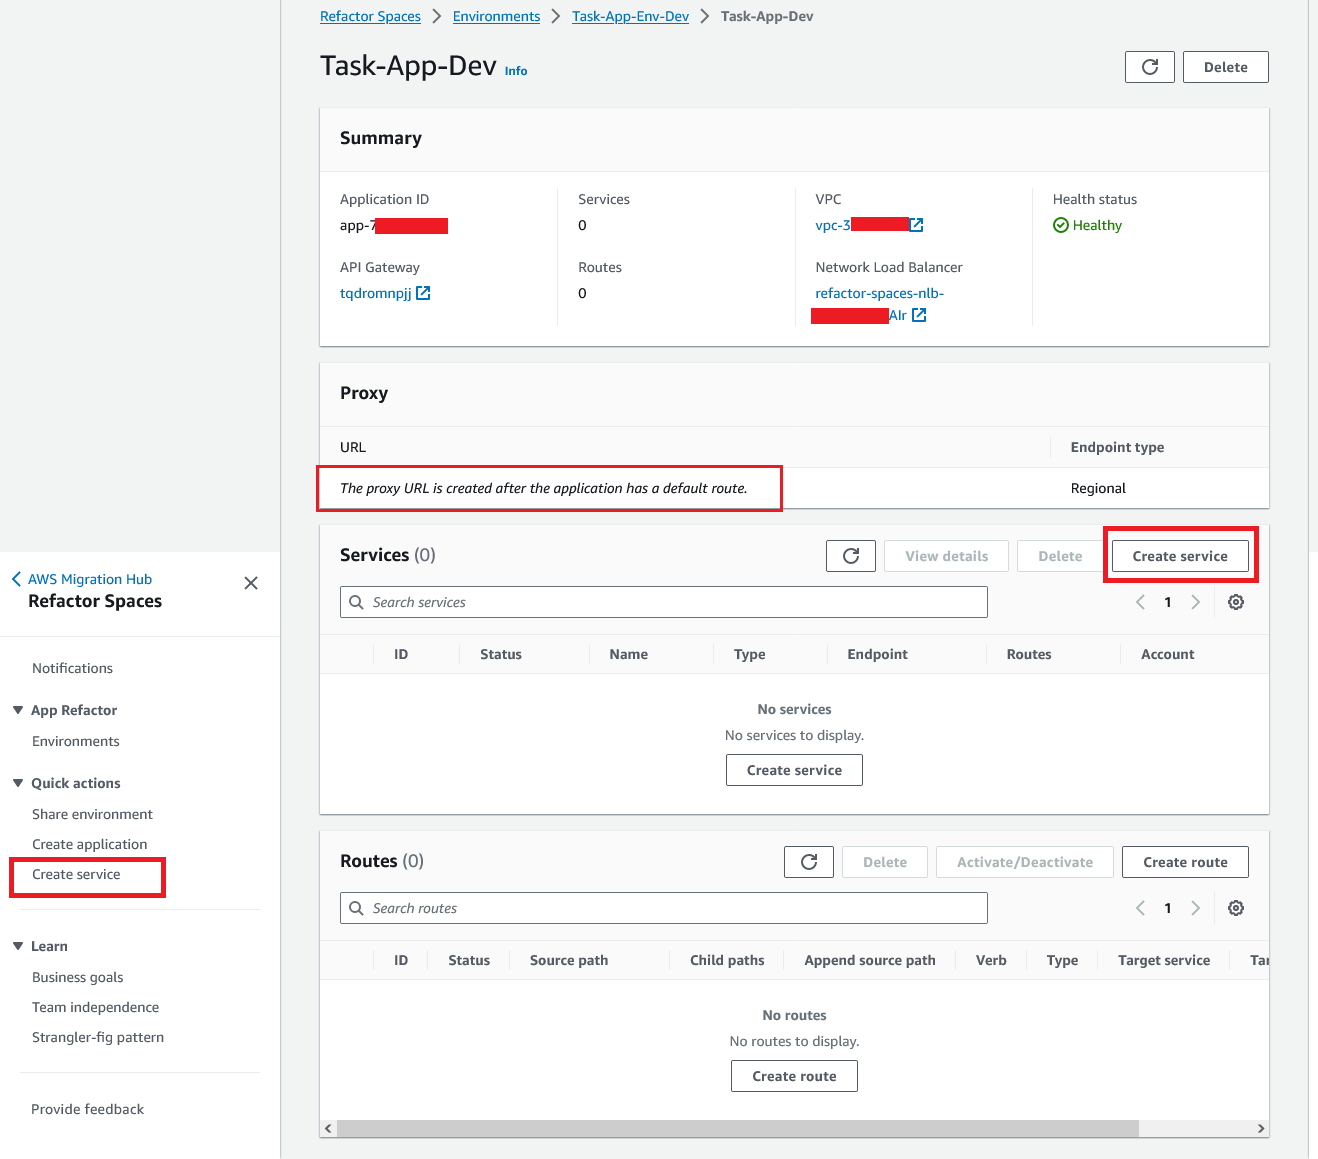
Task: Open Team independence learn page
Action: [95, 1007]
